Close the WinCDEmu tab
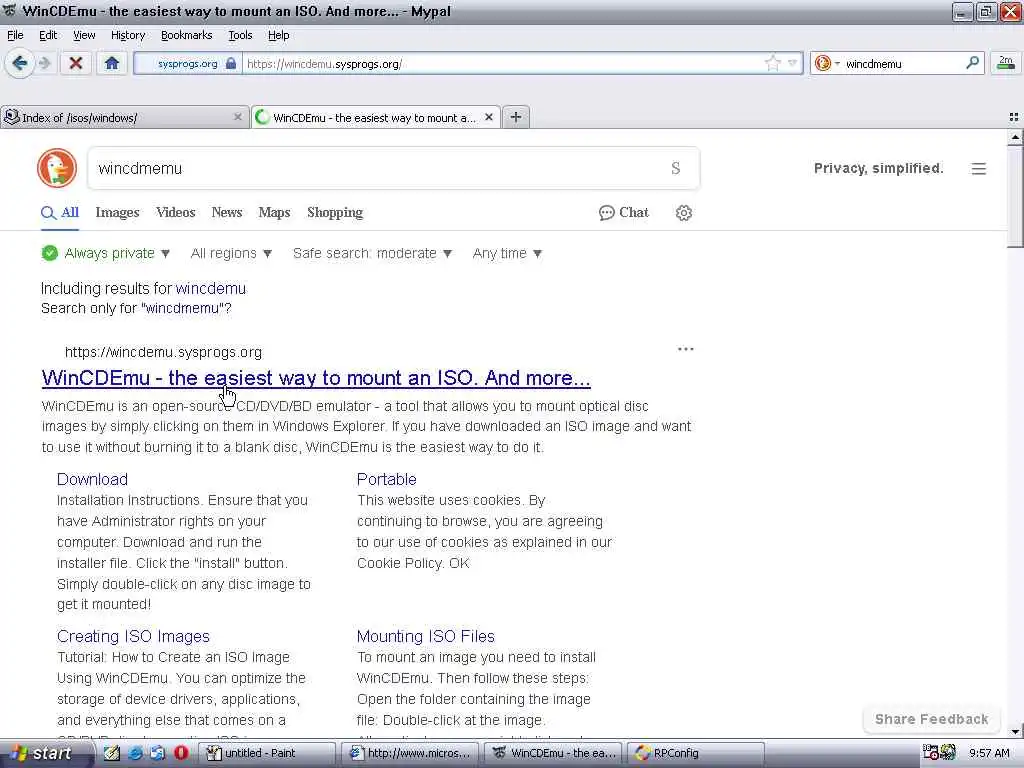The image size is (1024, 768). coord(488,117)
